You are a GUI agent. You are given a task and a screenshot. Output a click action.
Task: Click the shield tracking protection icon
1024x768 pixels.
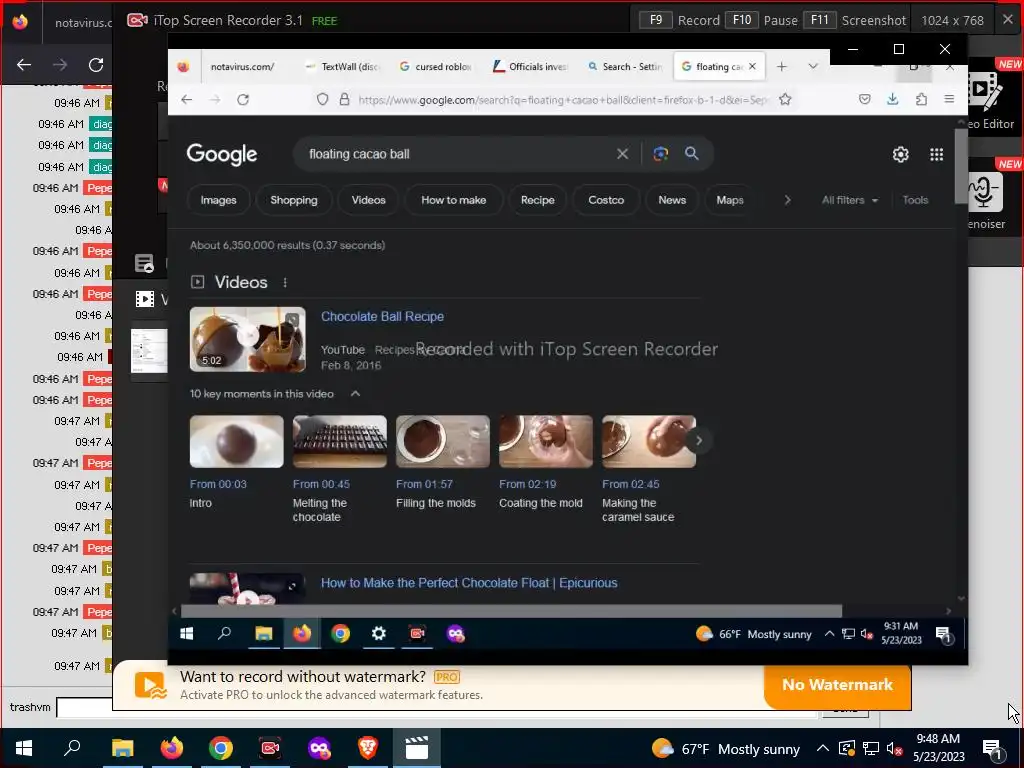[323, 99]
